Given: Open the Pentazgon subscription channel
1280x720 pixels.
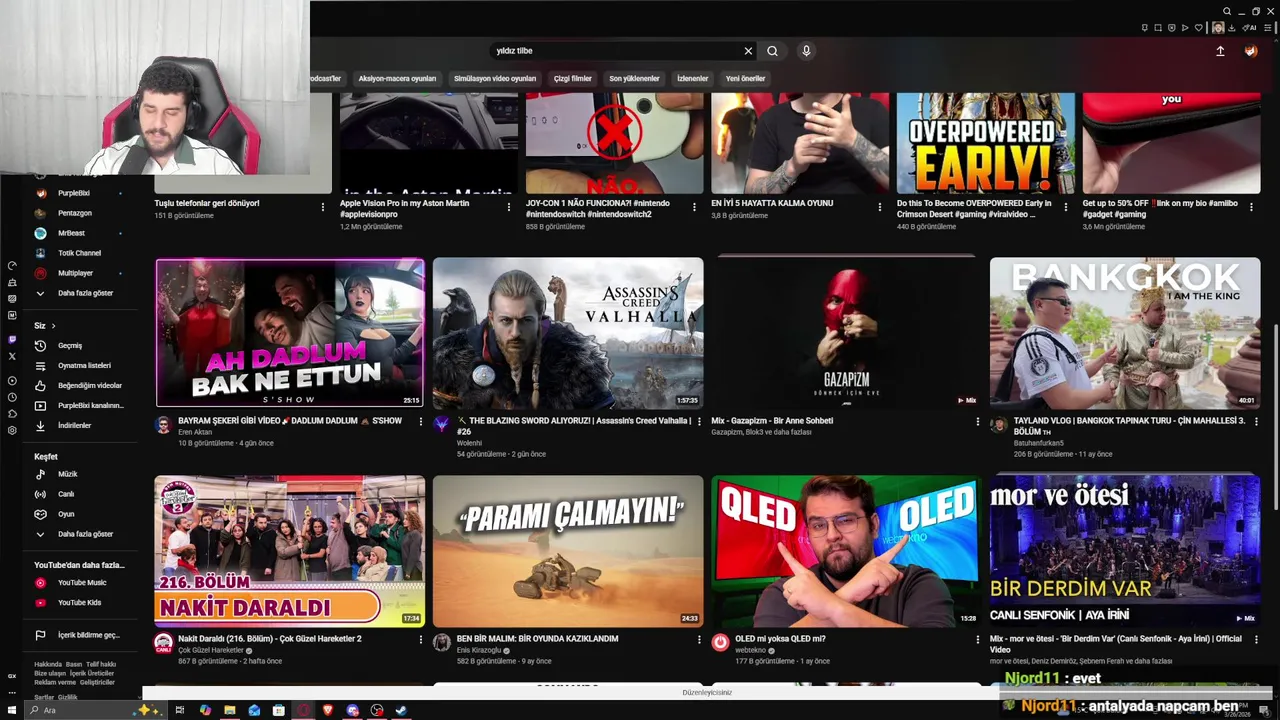Looking at the screenshot, I should coord(78,213).
